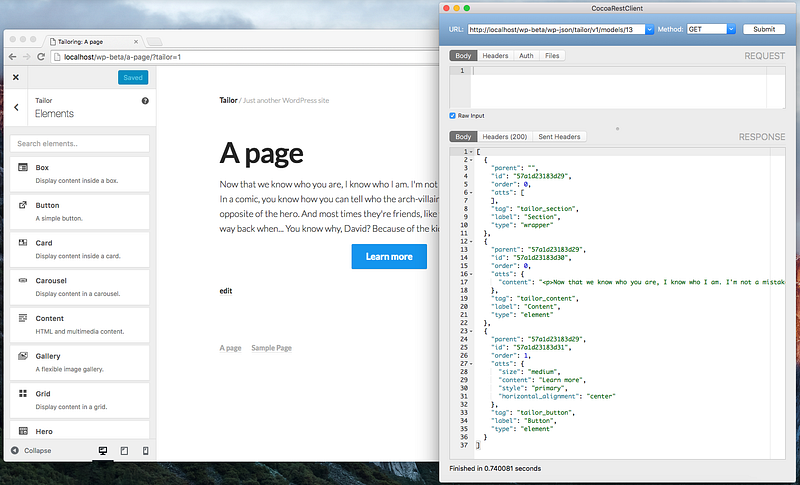Click the Carousel element icon
The width and height of the screenshot is (800, 485).
point(23,280)
